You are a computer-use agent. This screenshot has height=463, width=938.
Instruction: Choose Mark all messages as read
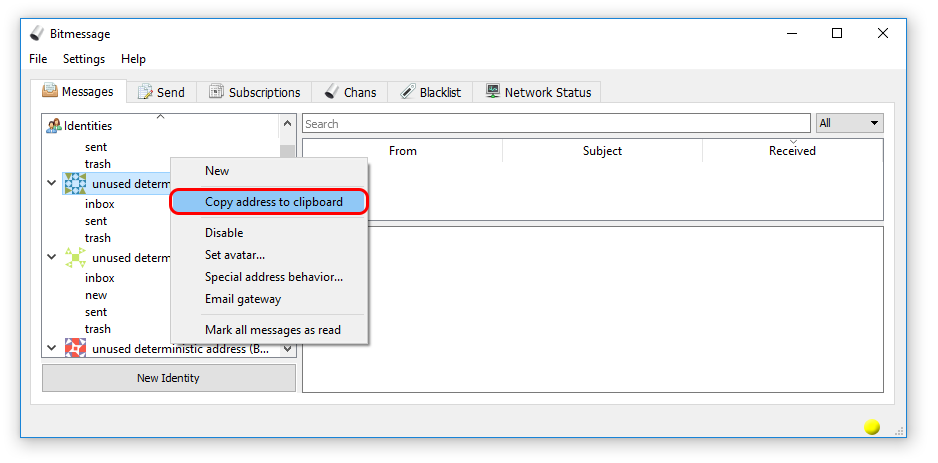pos(269,330)
